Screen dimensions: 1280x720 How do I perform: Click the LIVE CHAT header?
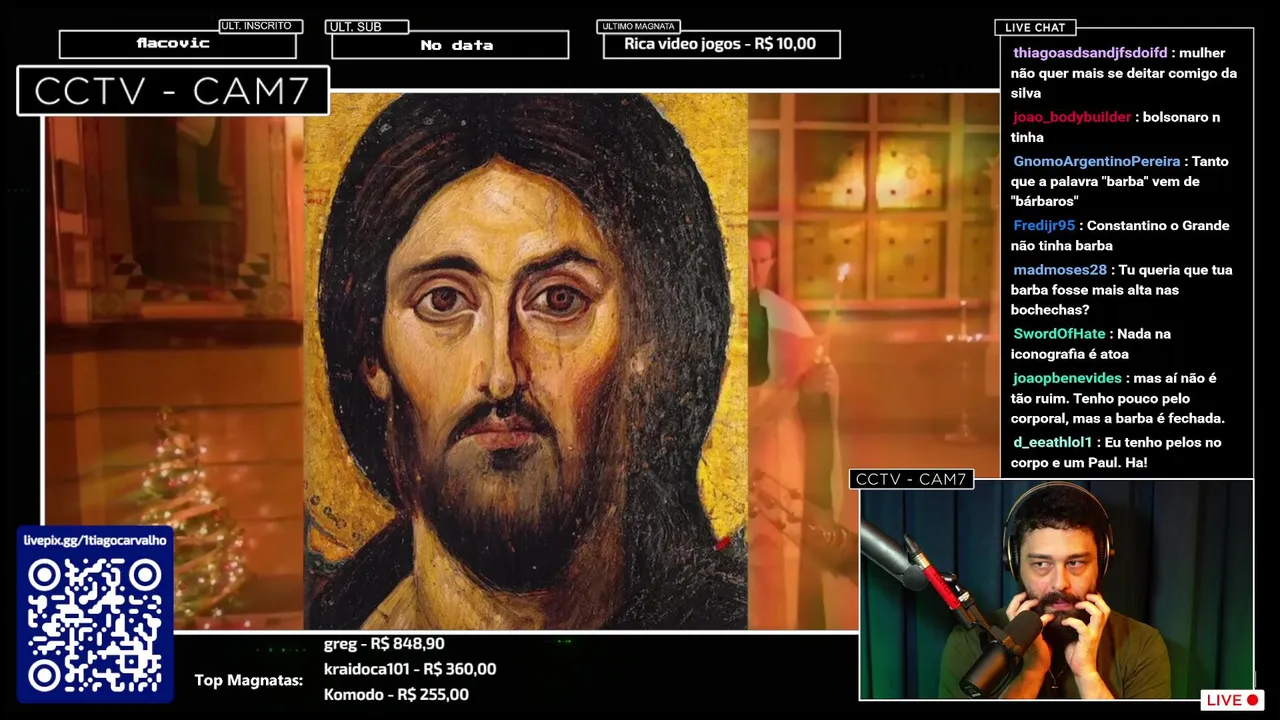[1035, 27]
